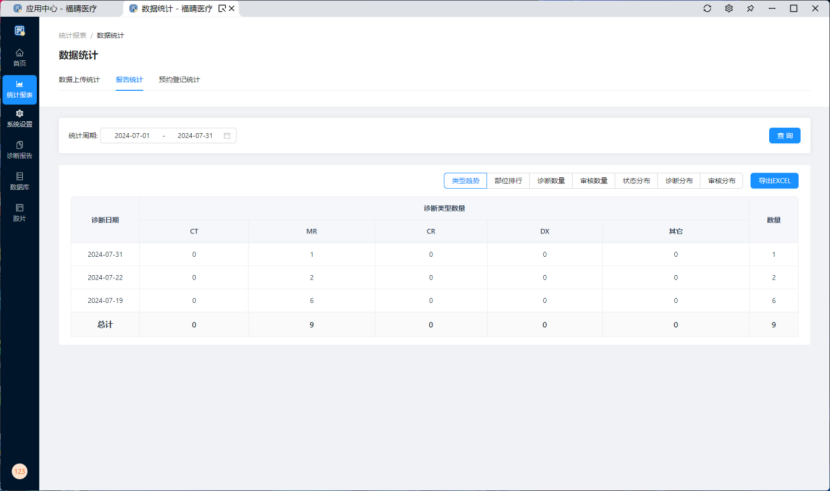Click the refresh icon in title bar
Image resolution: width=830 pixels, height=491 pixels.
707,8
